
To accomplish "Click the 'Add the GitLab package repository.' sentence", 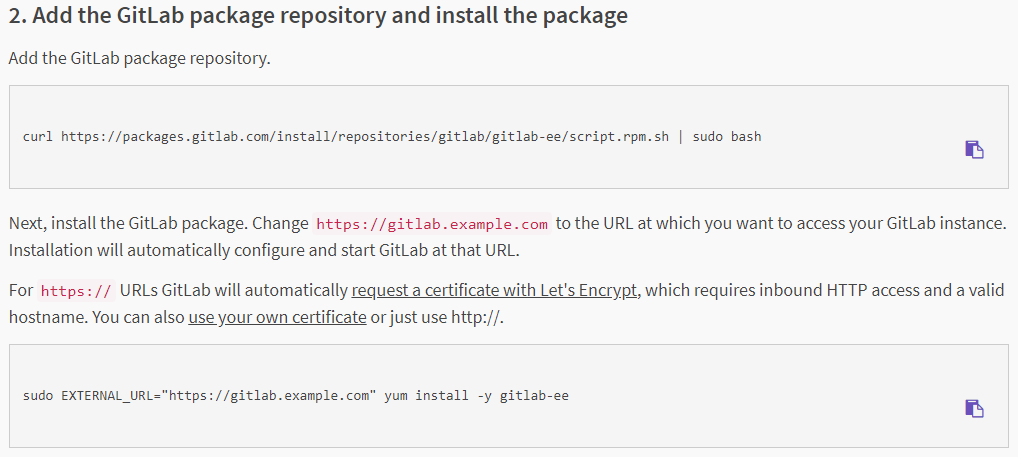I will click(x=139, y=58).
